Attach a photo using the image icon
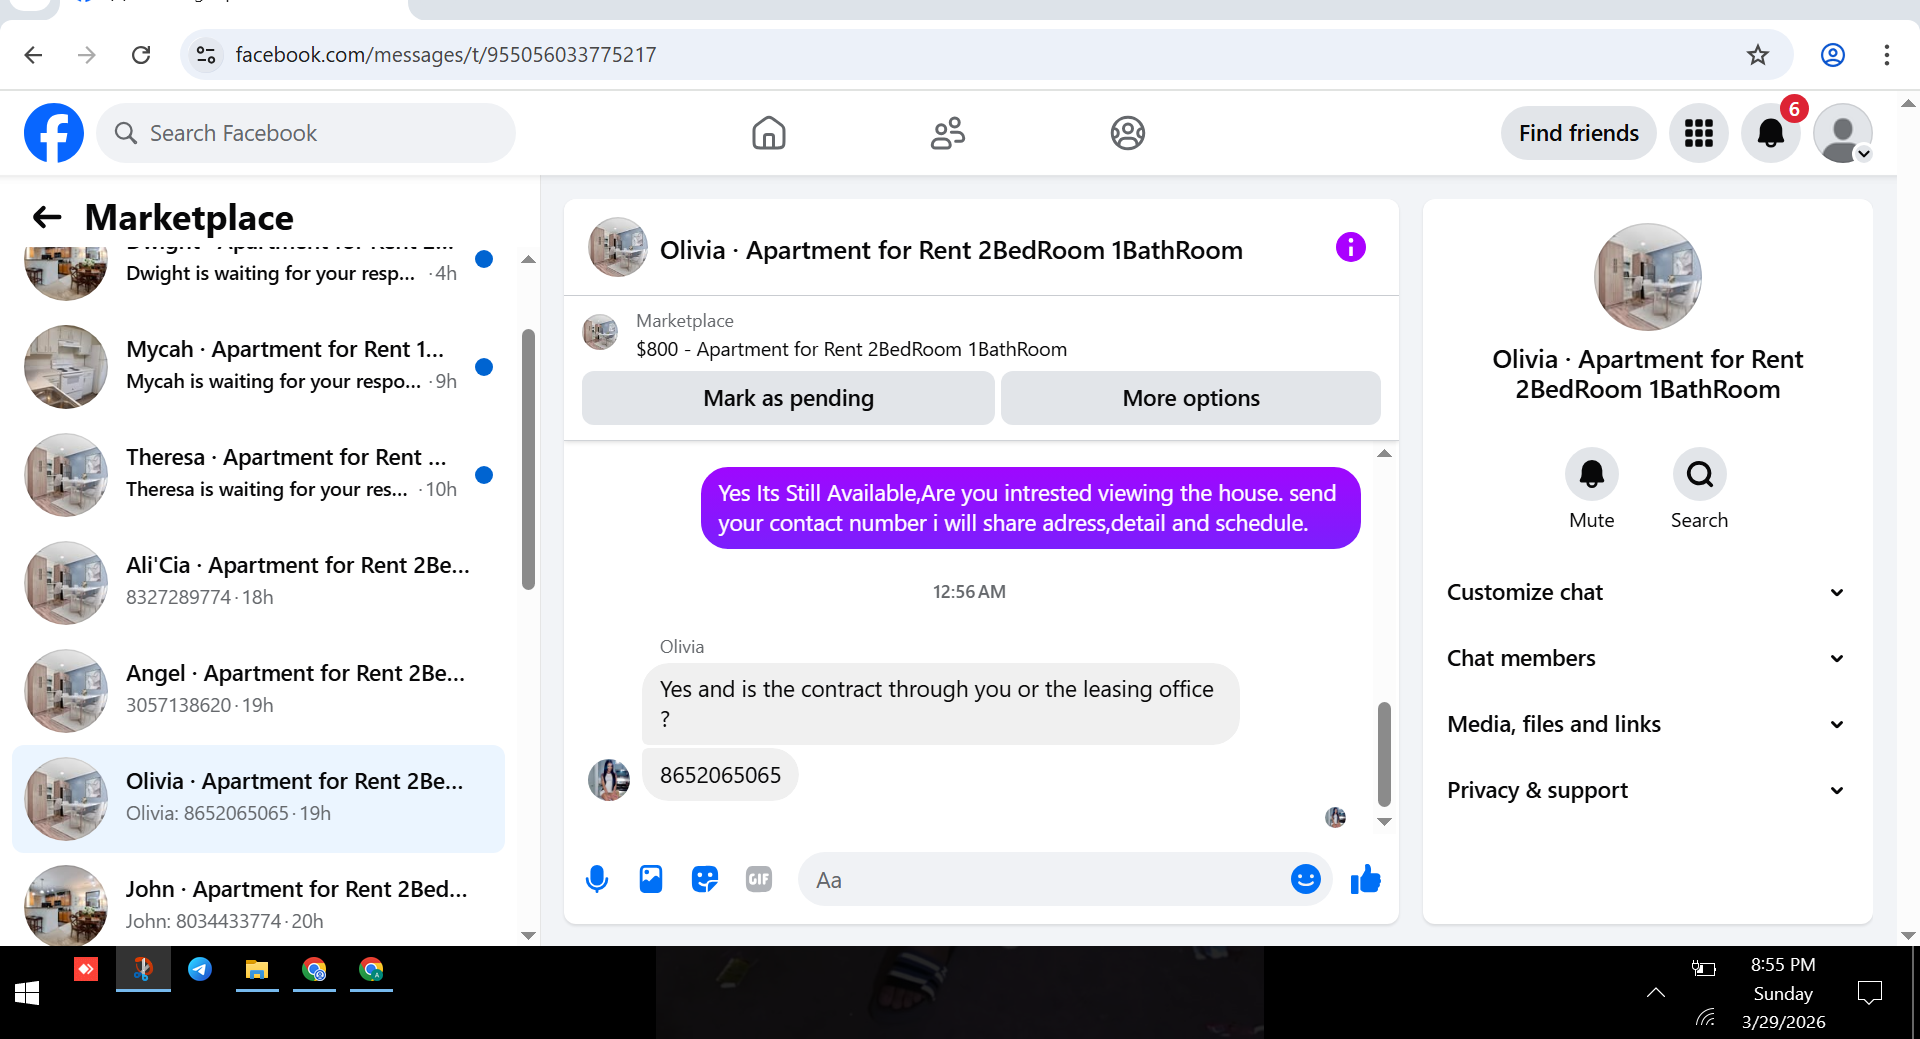The width and height of the screenshot is (1920, 1039). pos(651,880)
